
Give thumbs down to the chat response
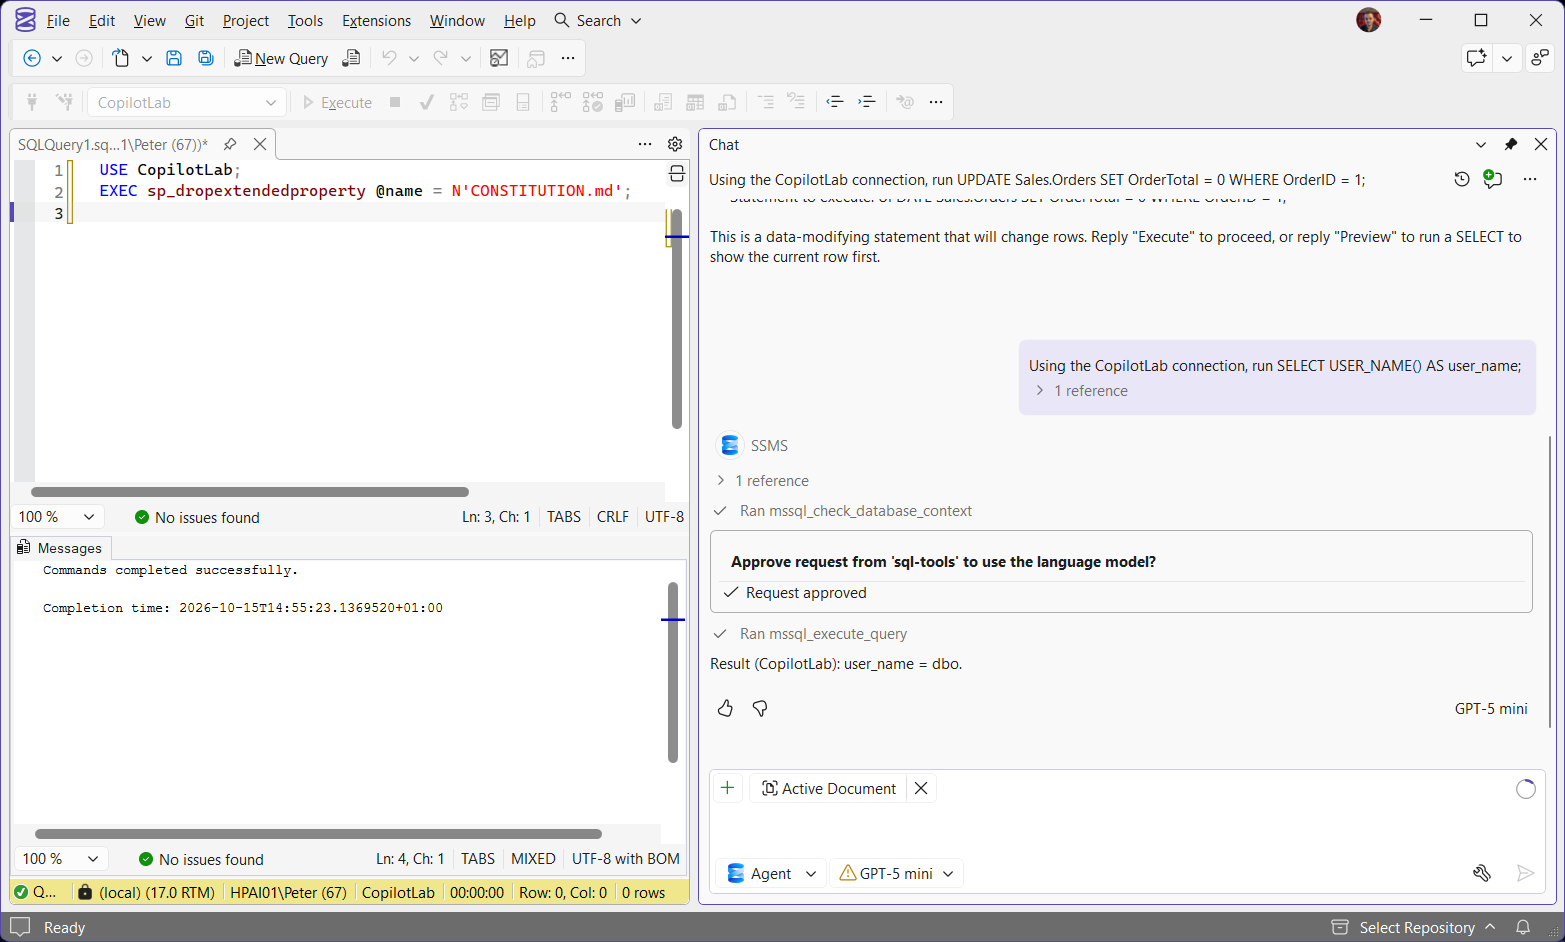click(760, 708)
